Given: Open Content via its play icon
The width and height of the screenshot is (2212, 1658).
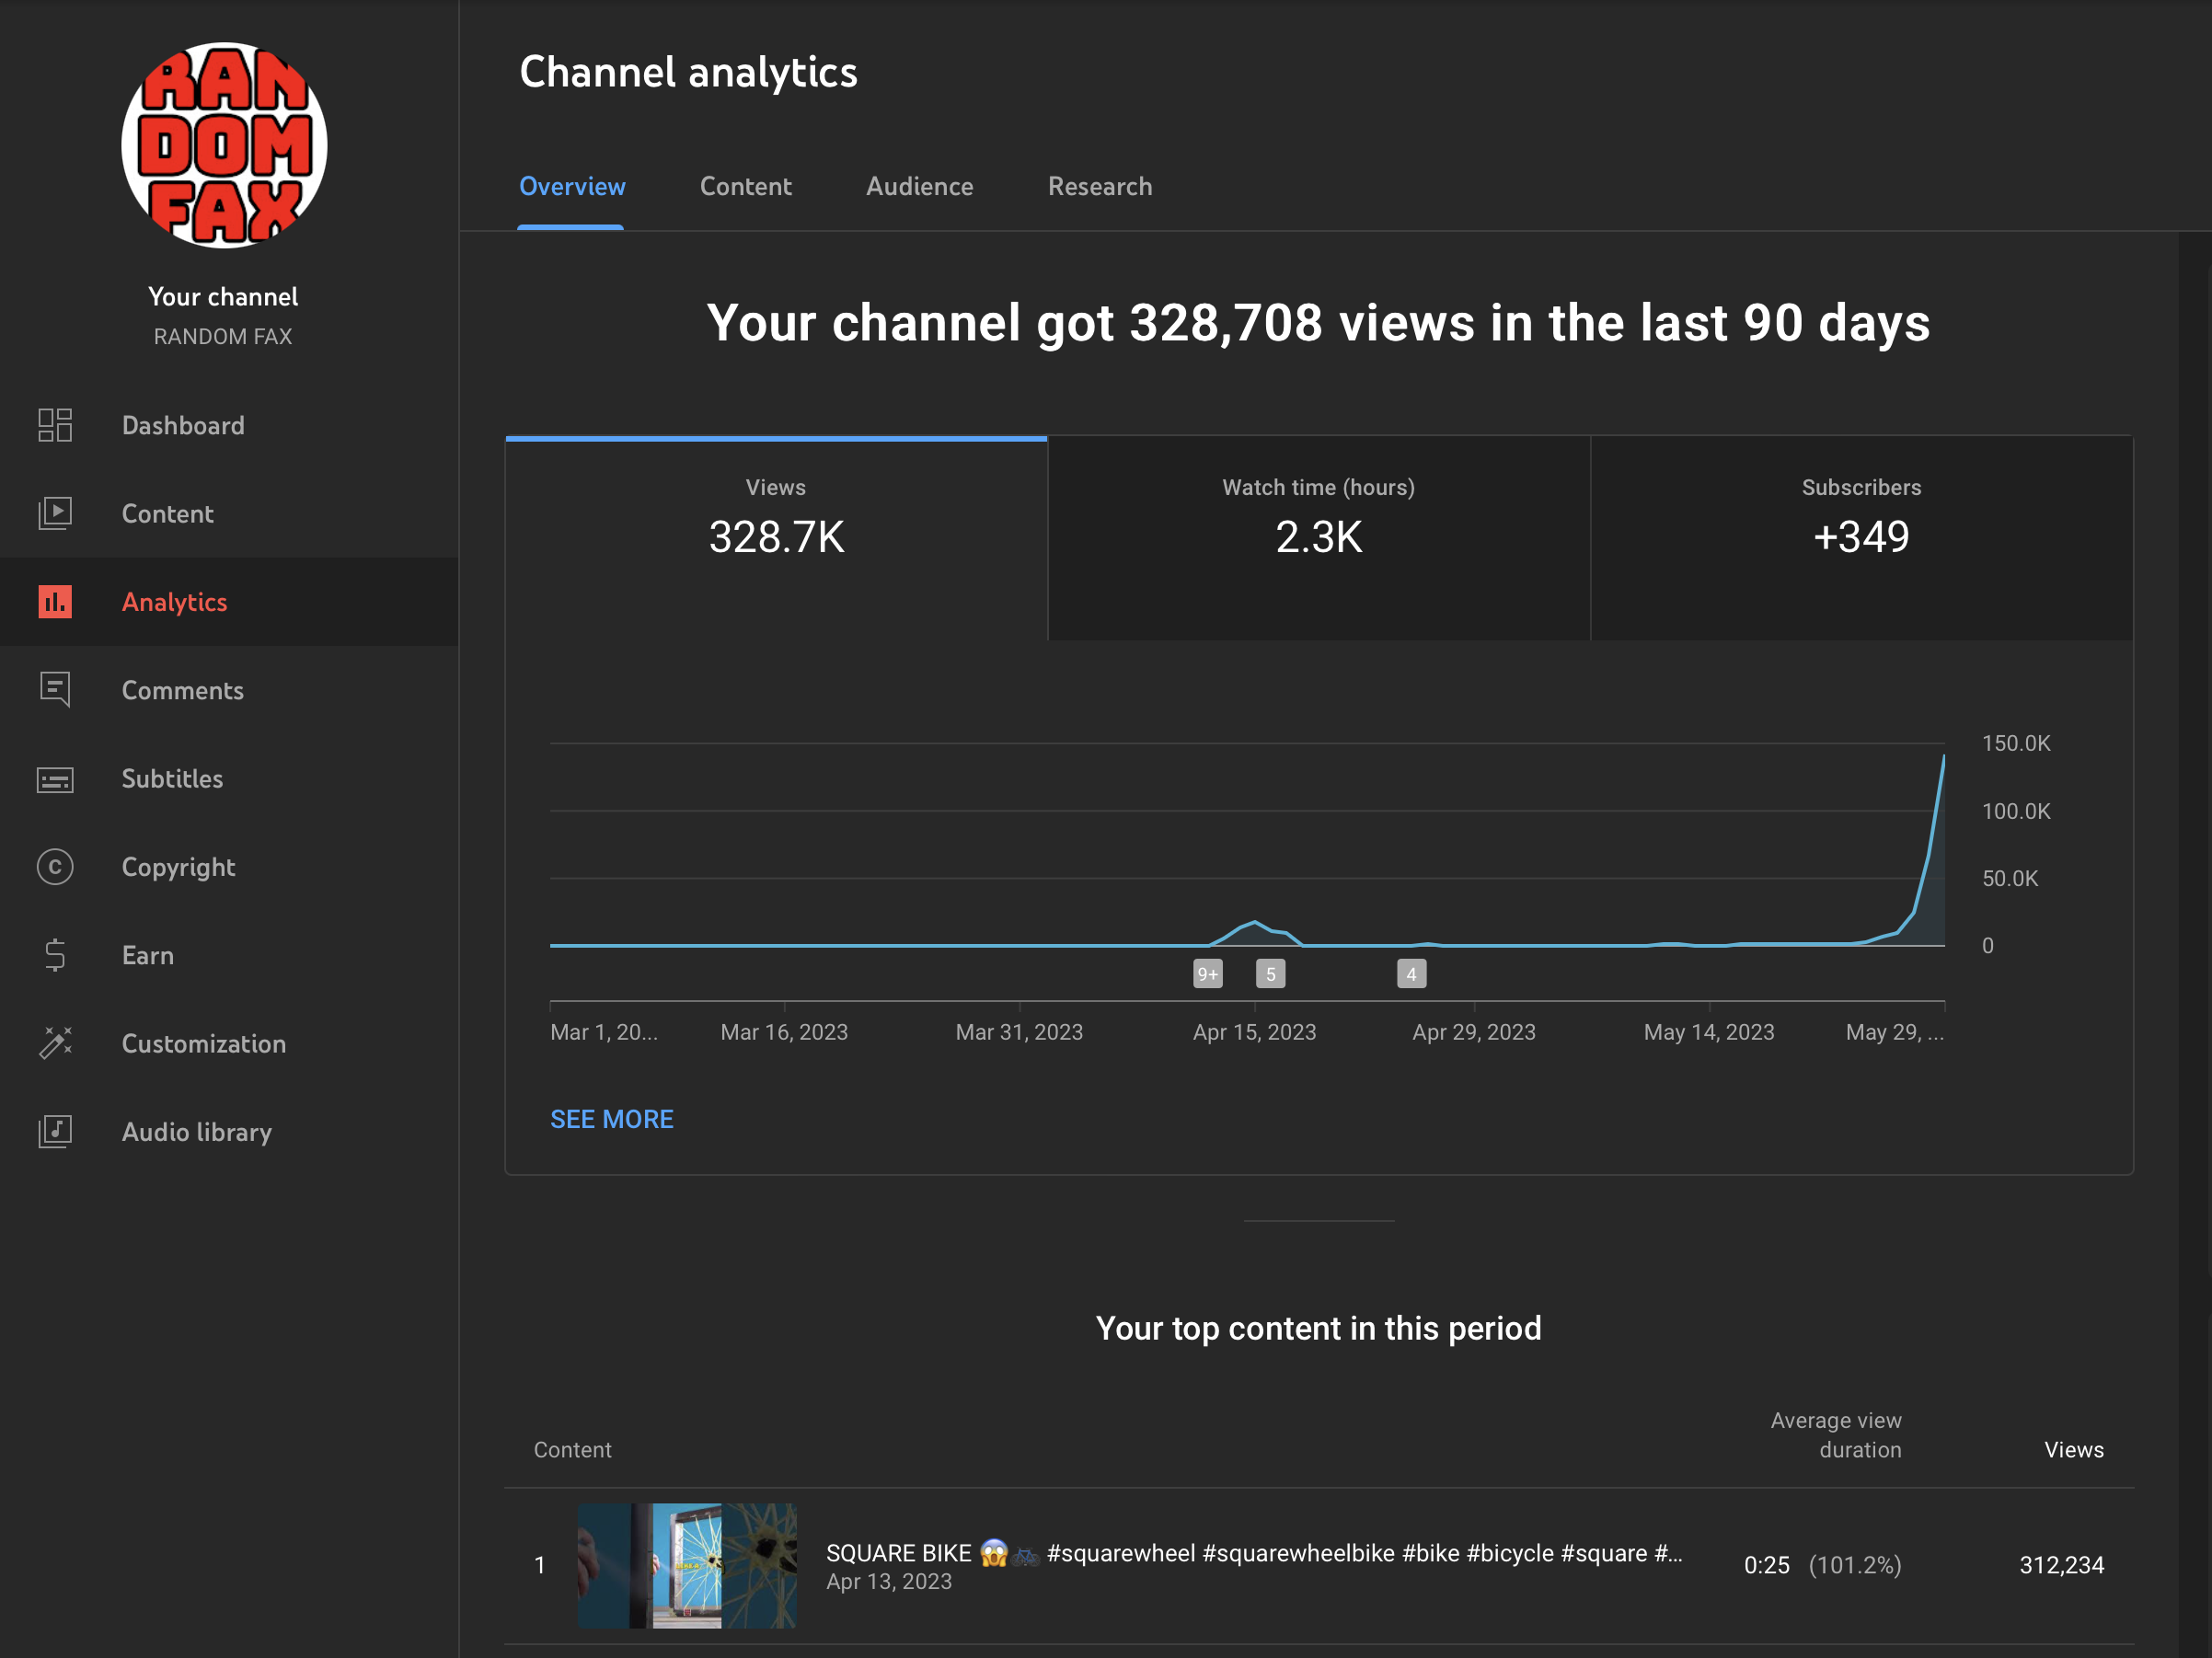Looking at the screenshot, I should click(x=55, y=513).
